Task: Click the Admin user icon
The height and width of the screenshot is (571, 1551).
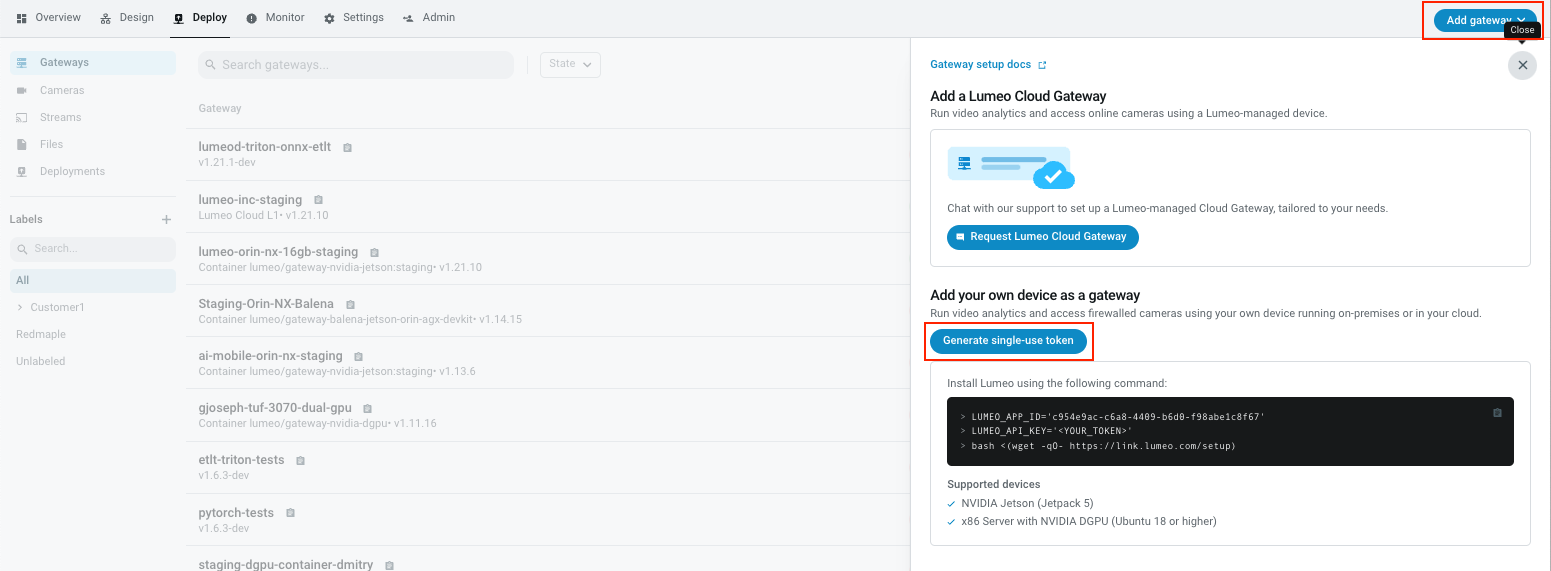Action: [408, 18]
